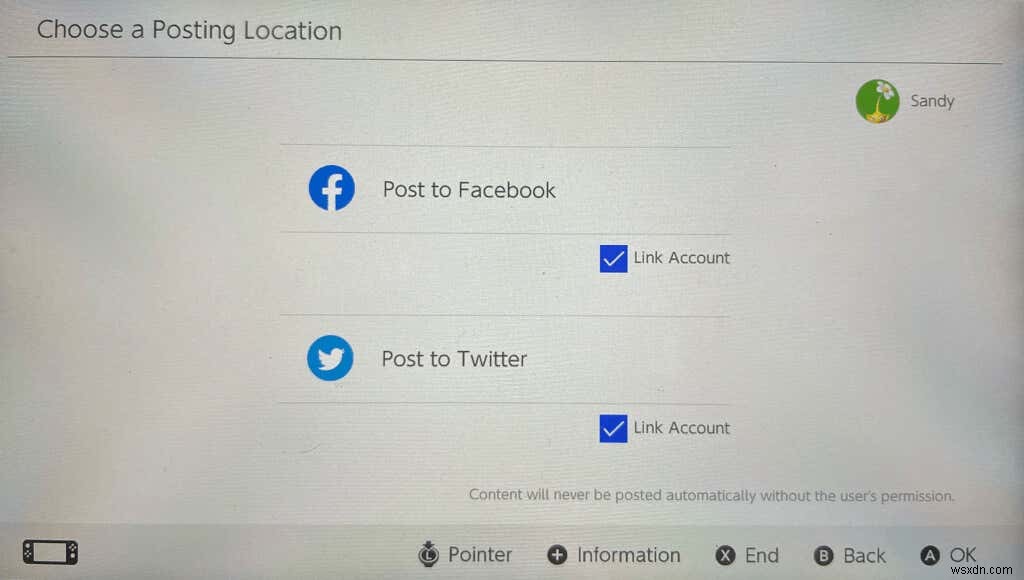1024x580 pixels.
Task: Click the Pointer text label
Action: pos(479,555)
